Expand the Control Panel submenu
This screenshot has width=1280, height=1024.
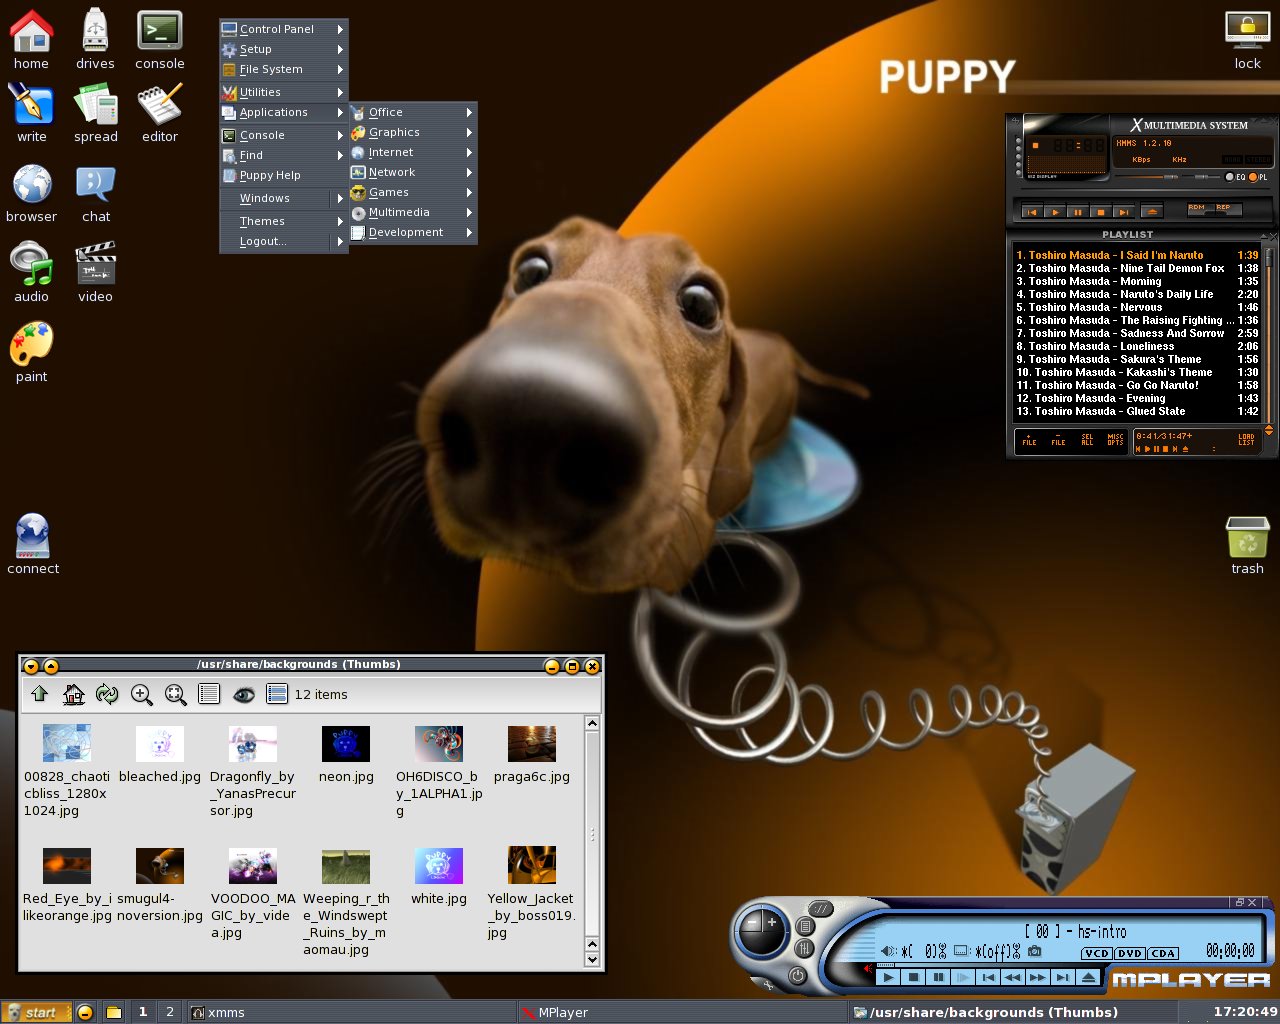[x=284, y=29]
